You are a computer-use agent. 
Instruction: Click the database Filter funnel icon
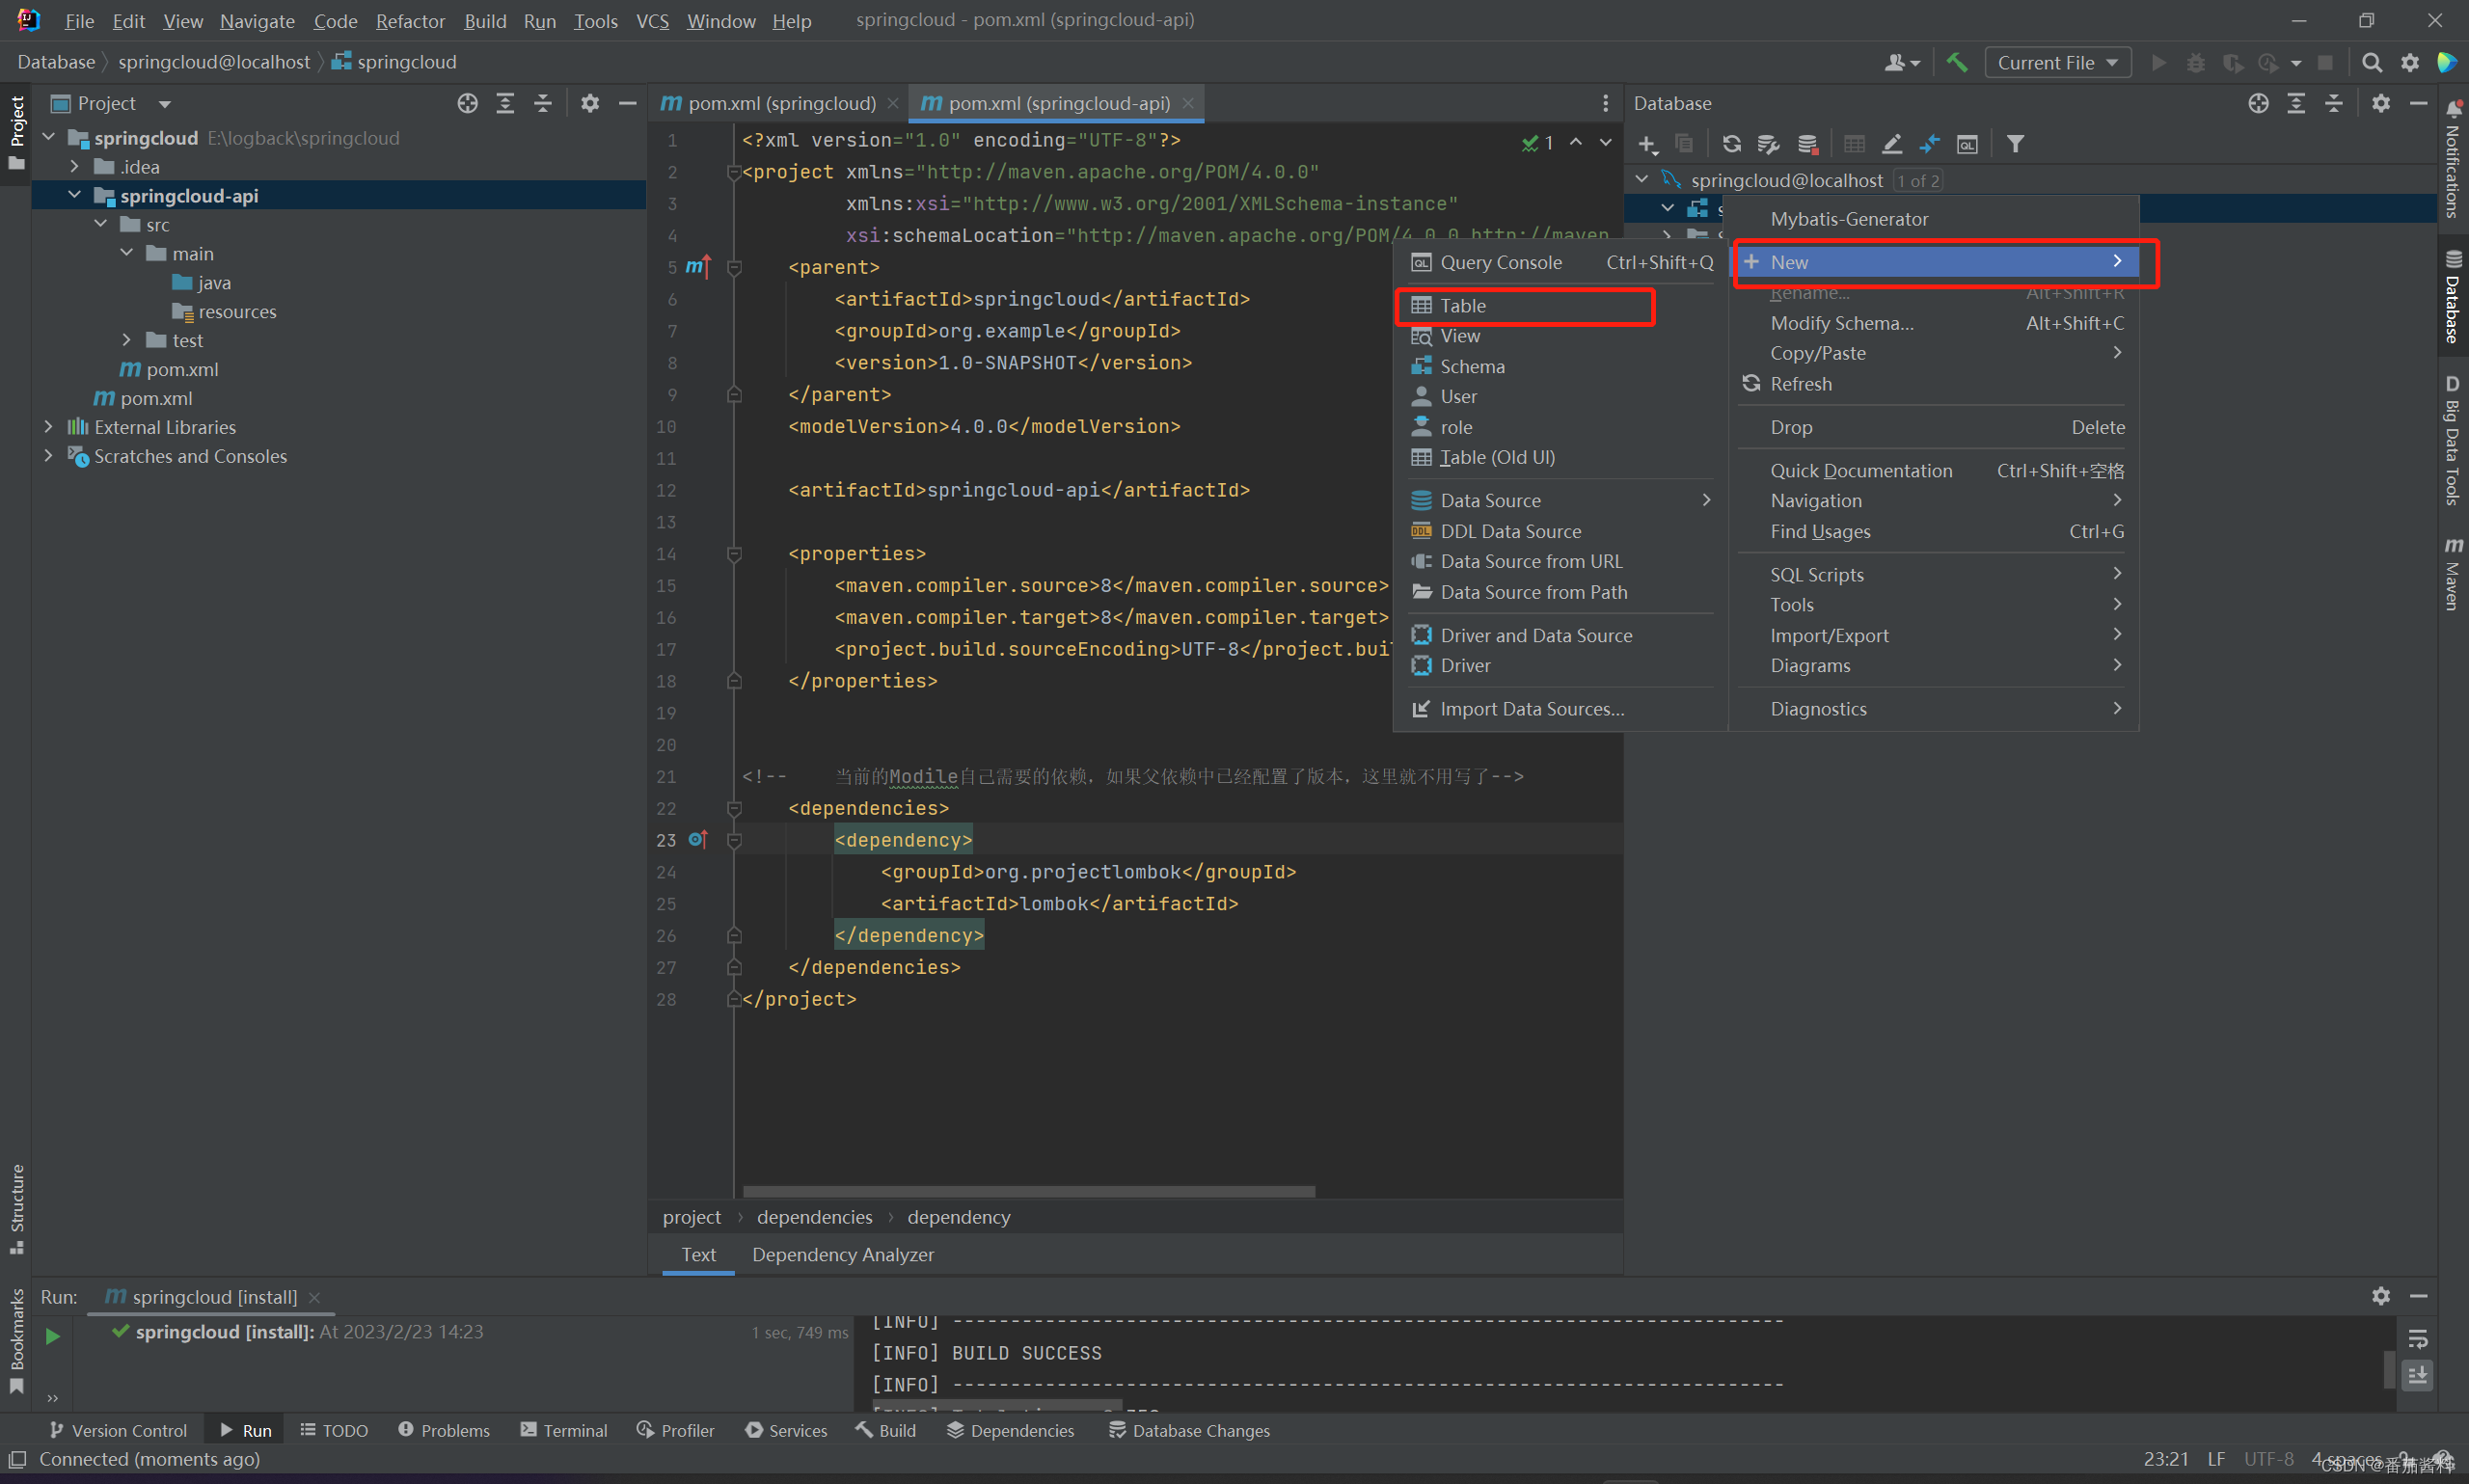(2015, 144)
